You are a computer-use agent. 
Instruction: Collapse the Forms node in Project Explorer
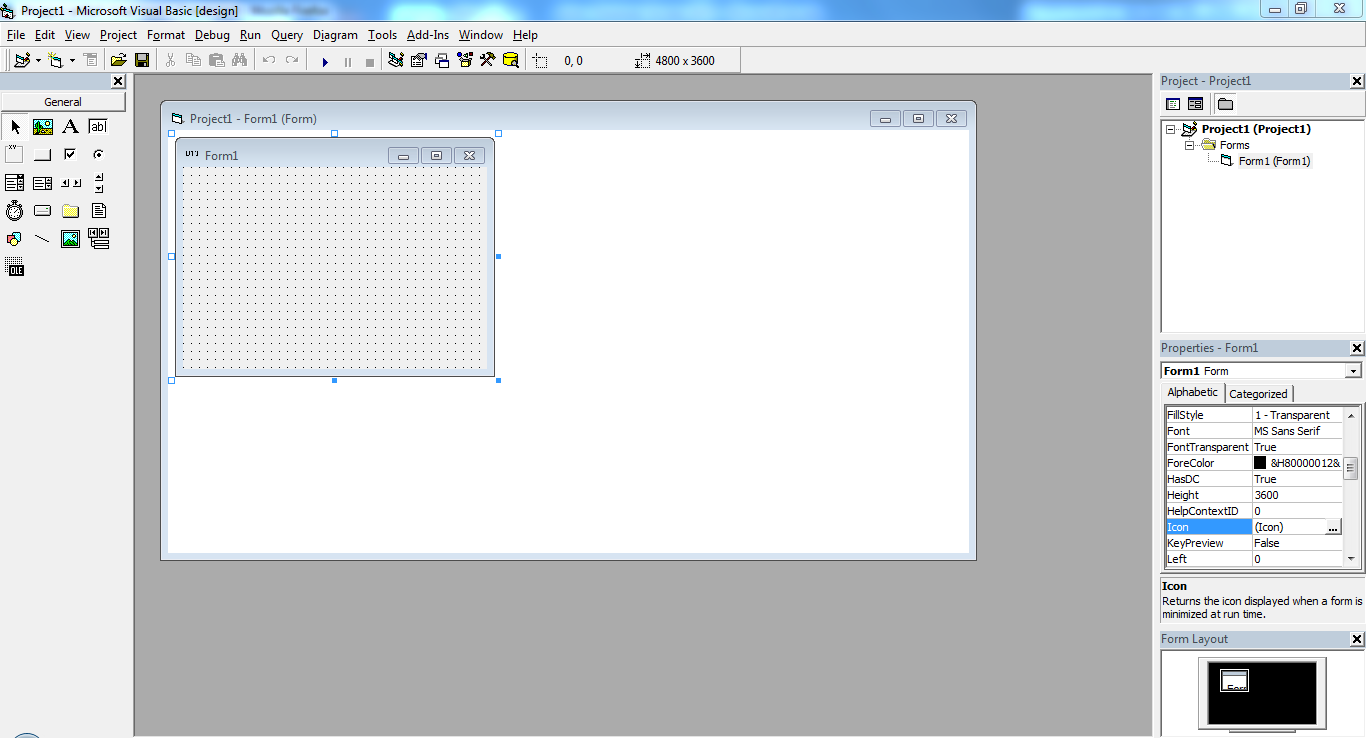1189,145
